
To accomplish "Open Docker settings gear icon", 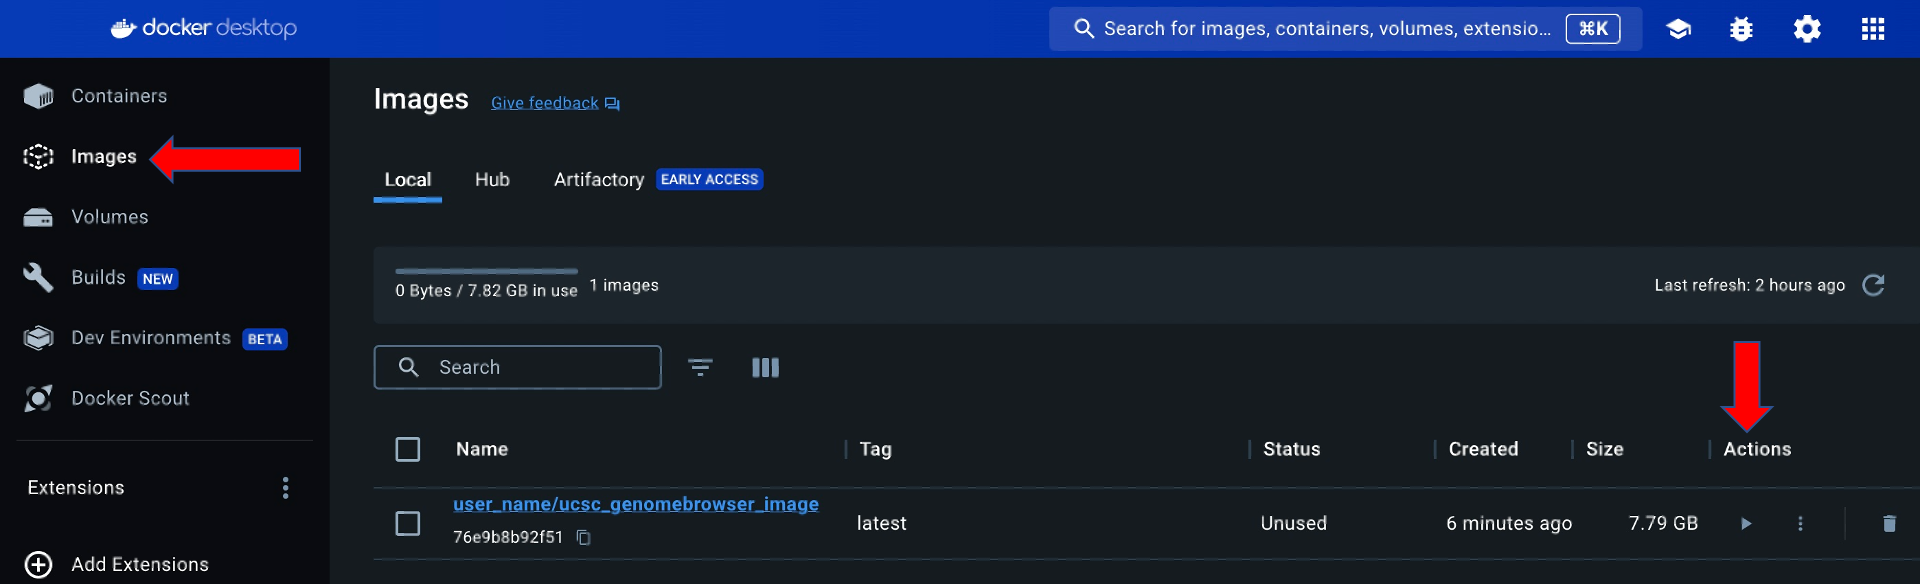I will [x=1807, y=29].
